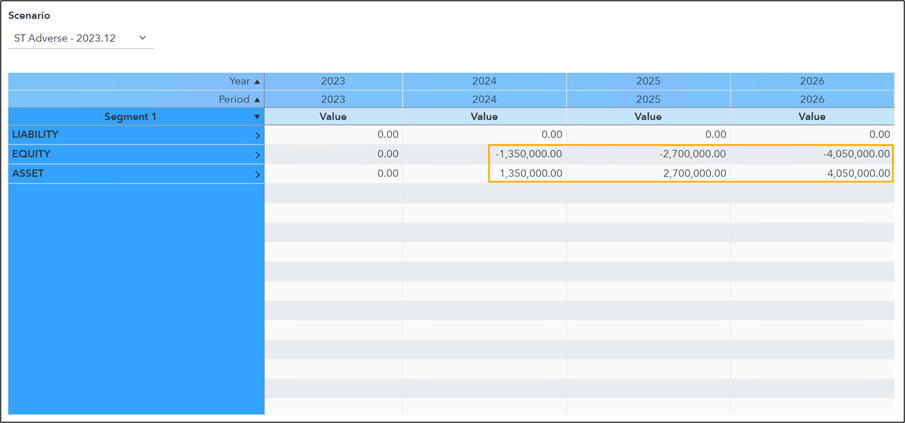Viewport: 905px width, 423px height.
Task: Click the 2026 Period column header
Action: pyautogui.click(x=812, y=99)
